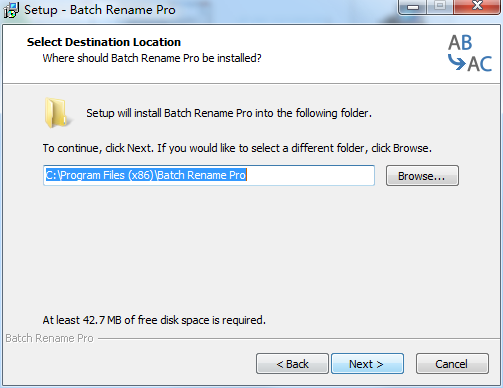Open the Browse... folder dialog
Viewport: 503px width, 388px height.
pyautogui.click(x=422, y=176)
